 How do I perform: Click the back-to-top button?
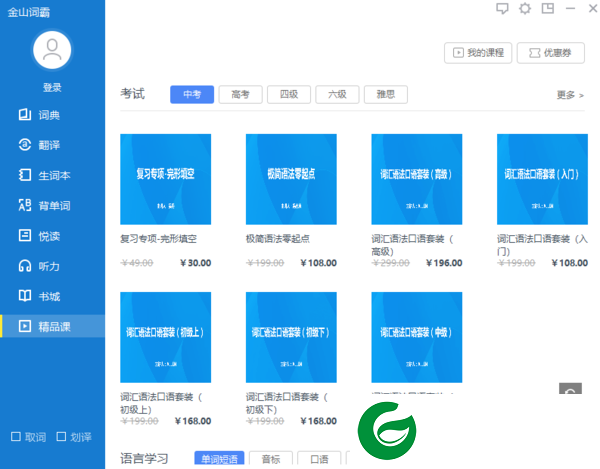tap(570, 388)
